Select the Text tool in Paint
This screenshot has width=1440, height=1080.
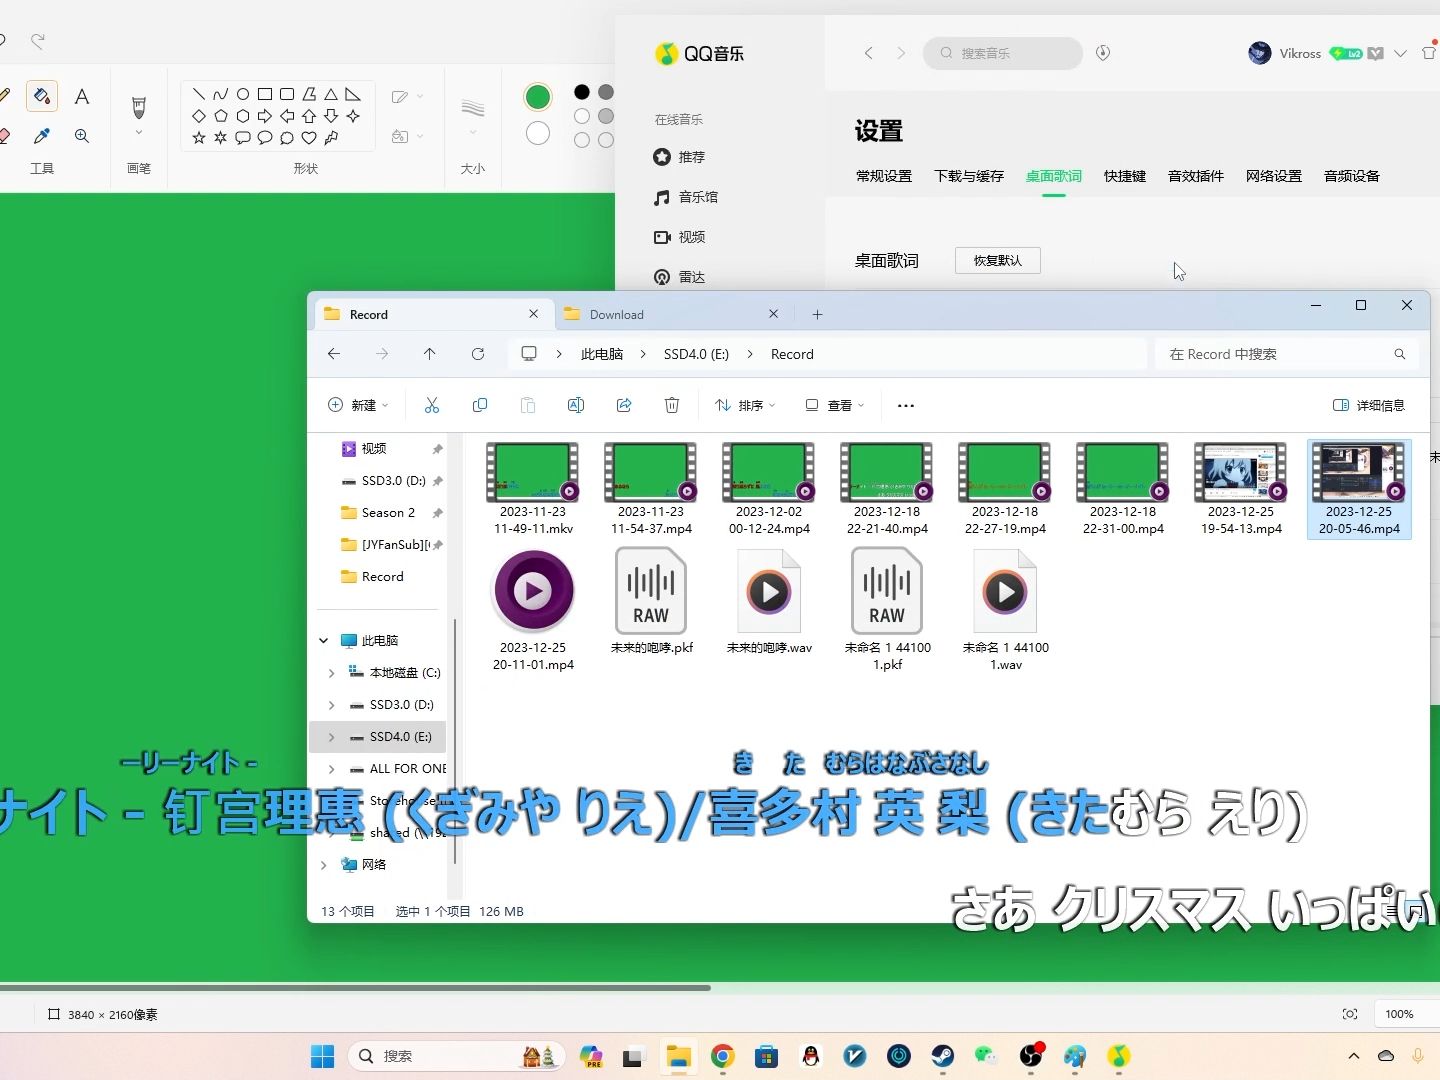point(83,96)
